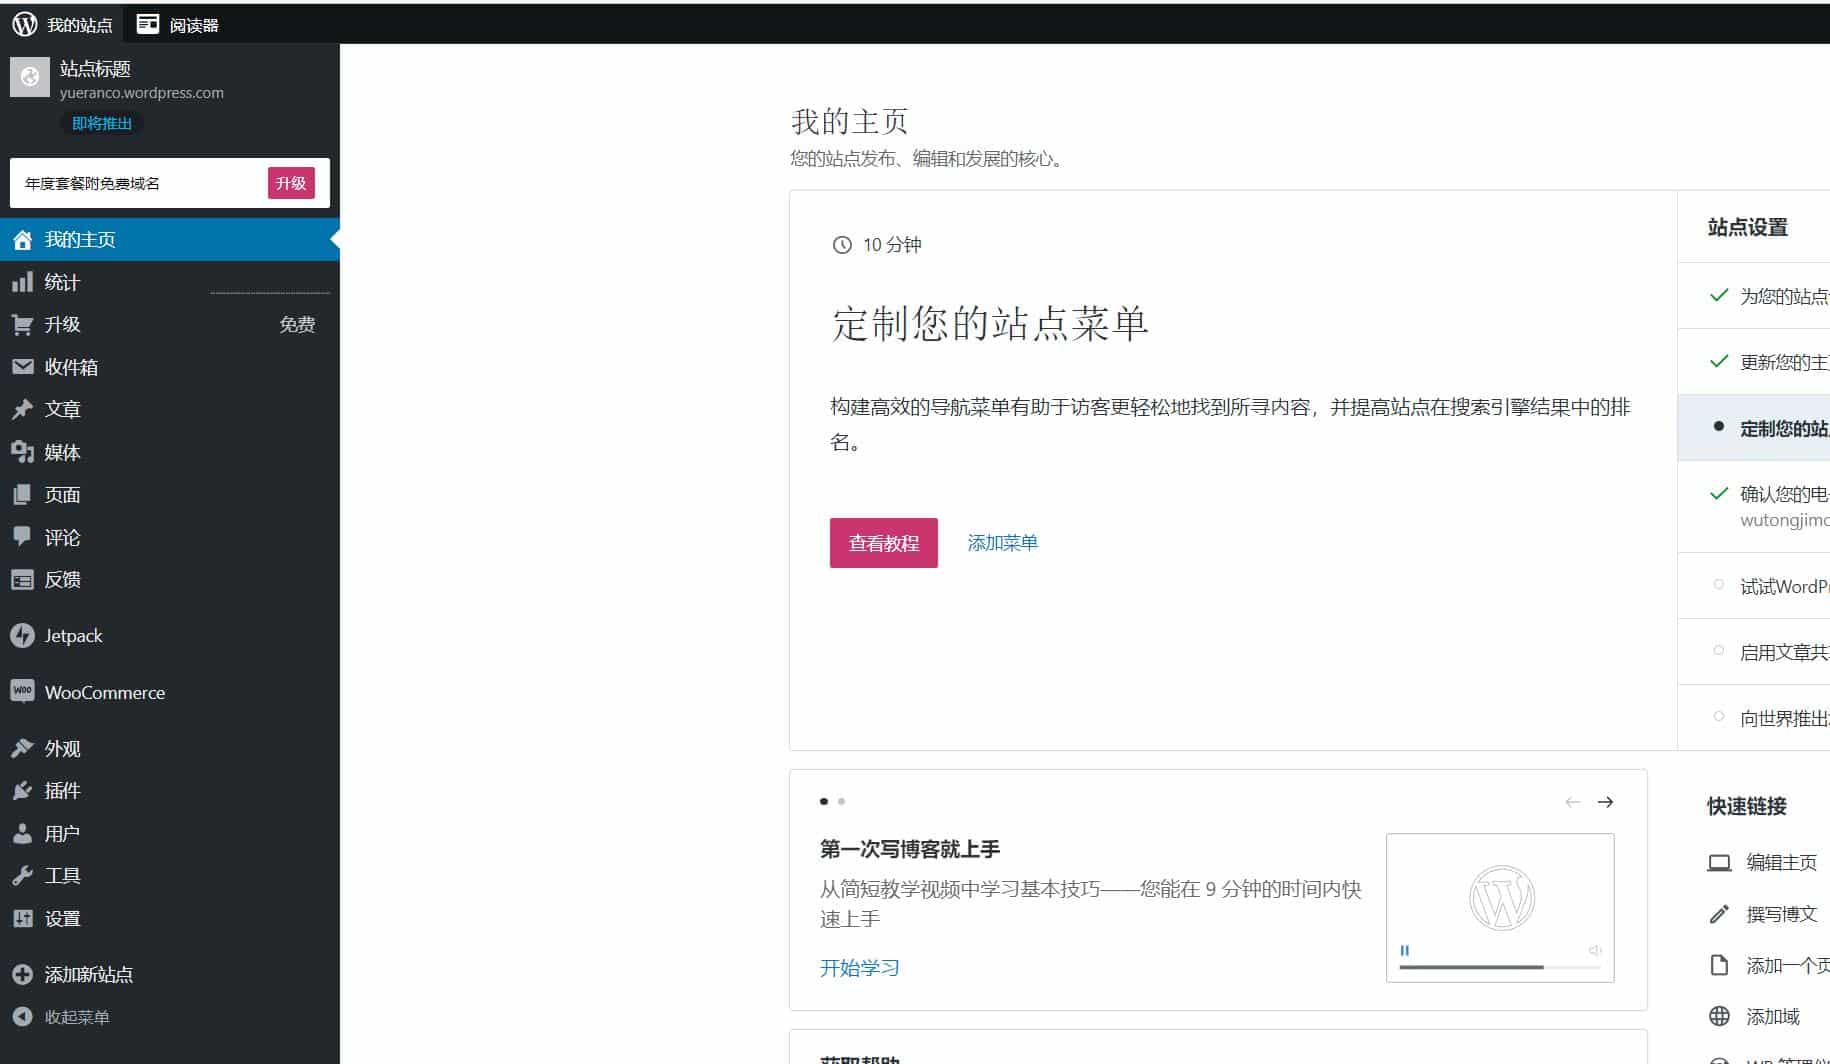The image size is (1830, 1064).
Task: Go to the first carousel dot
Action: [824, 801]
